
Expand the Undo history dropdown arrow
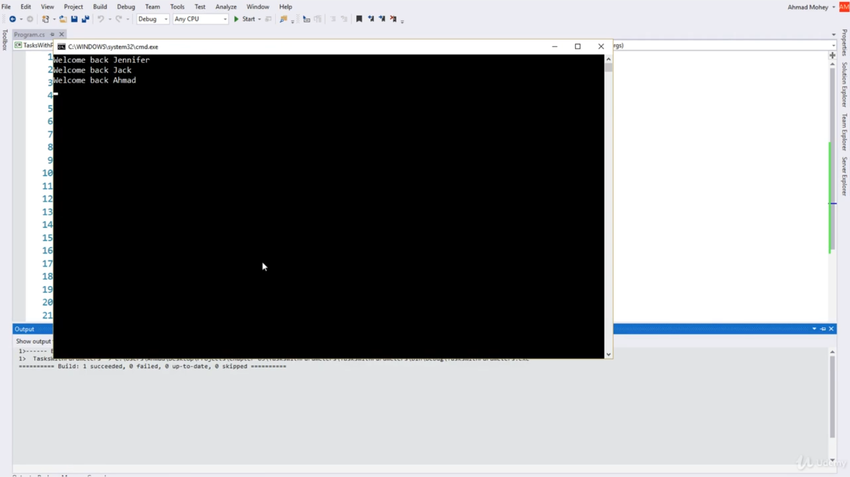point(109,19)
